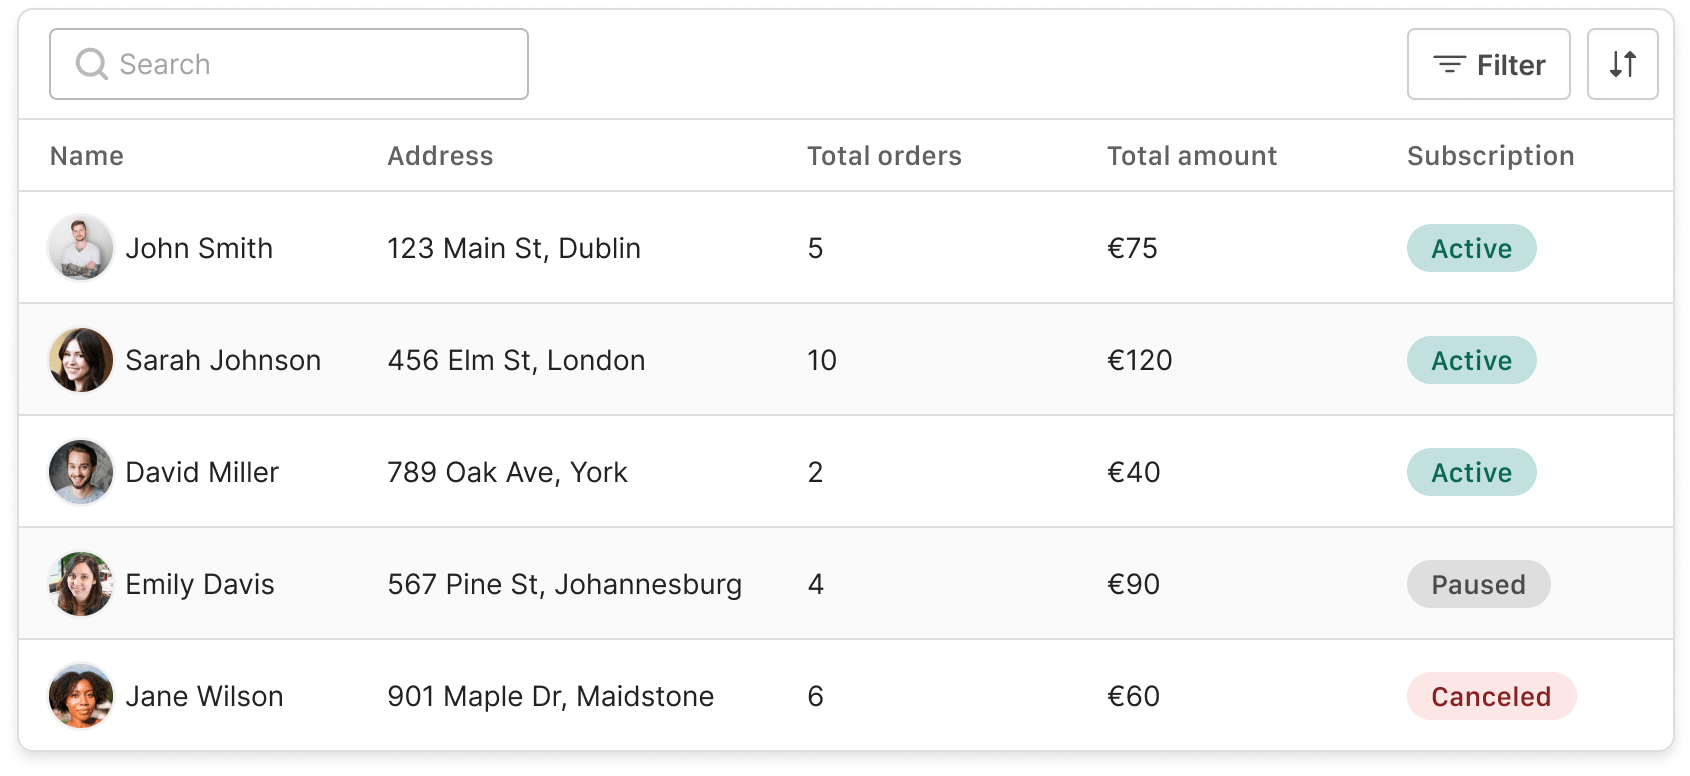Click the Subscription column header
This screenshot has height=776, width=1690.
pyautogui.click(x=1490, y=156)
